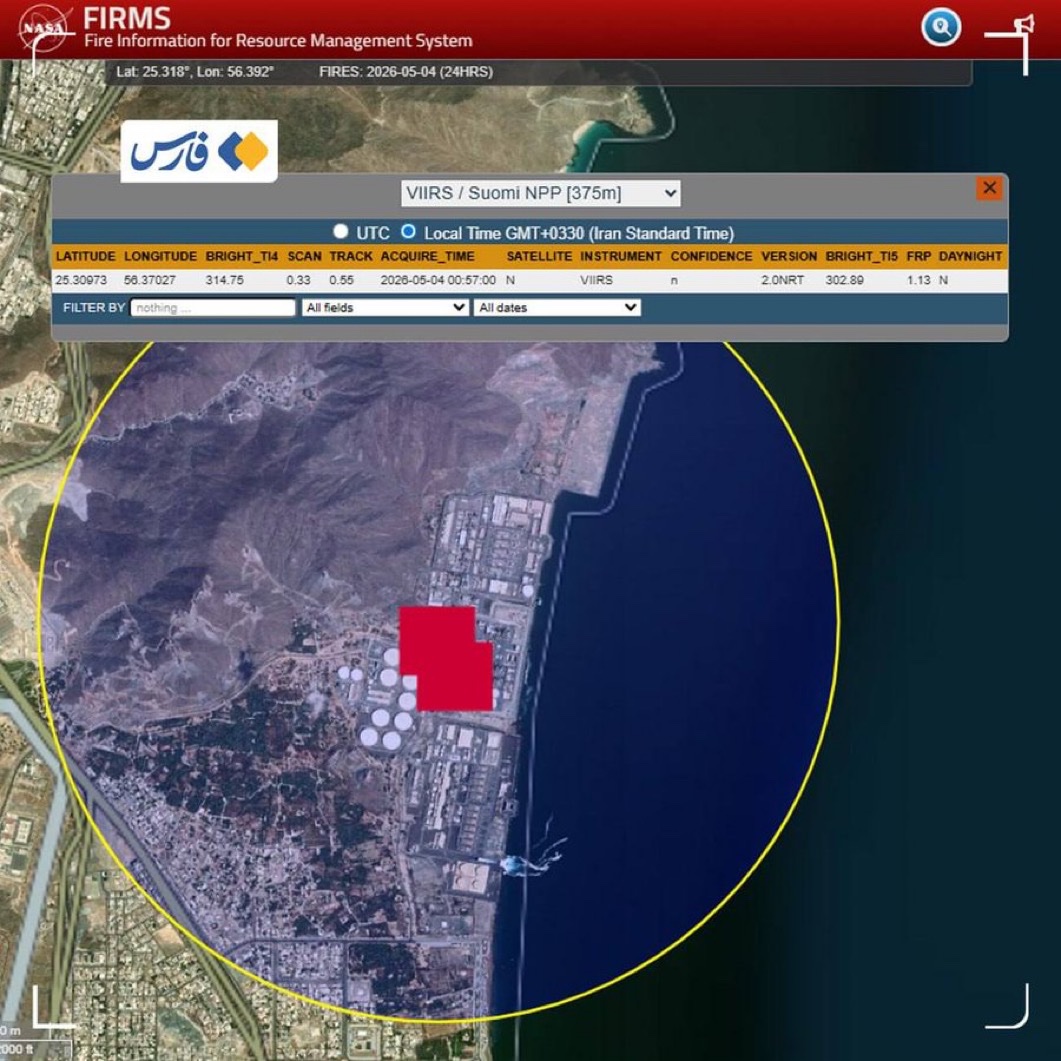Click latitude value 25.30973
Viewport: 1061px width, 1061px height.
tap(81, 280)
